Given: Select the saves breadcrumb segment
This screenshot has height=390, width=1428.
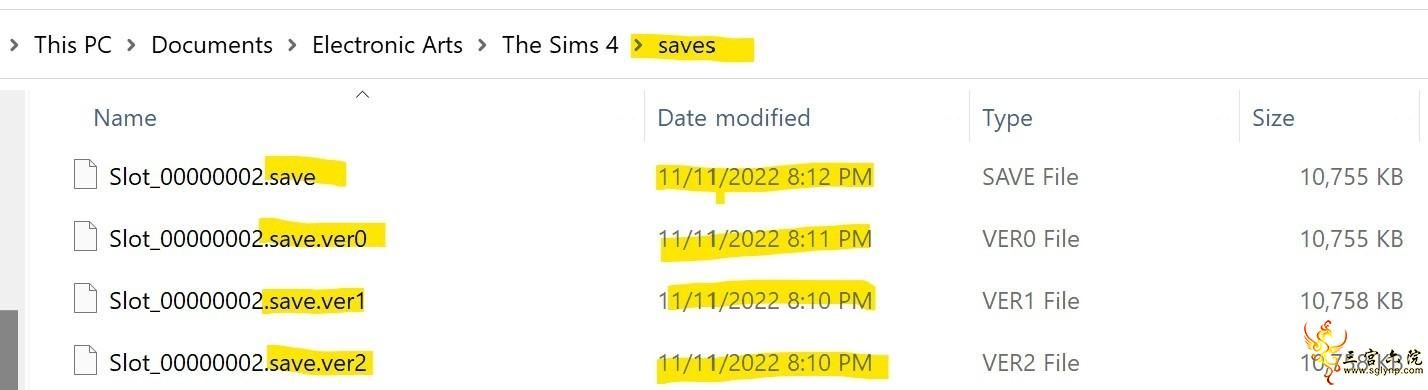Looking at the screenshot, I should tap(687, 45).
